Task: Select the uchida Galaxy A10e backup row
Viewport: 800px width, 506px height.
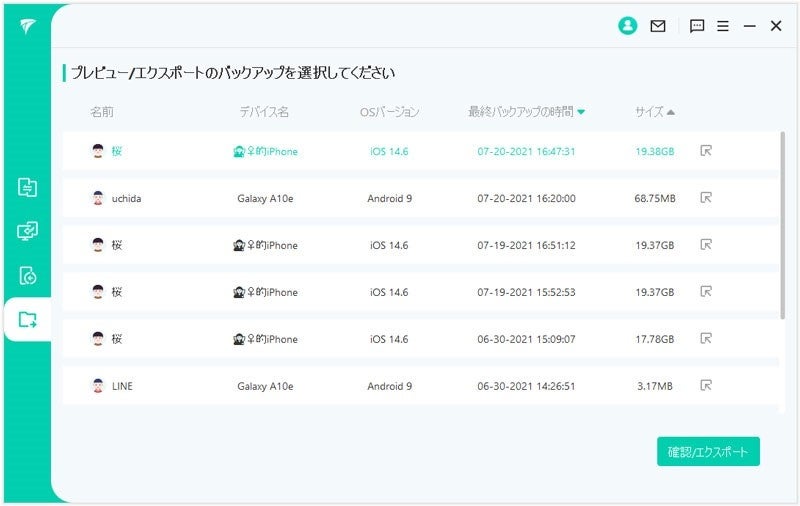Action: pos(400,198)
